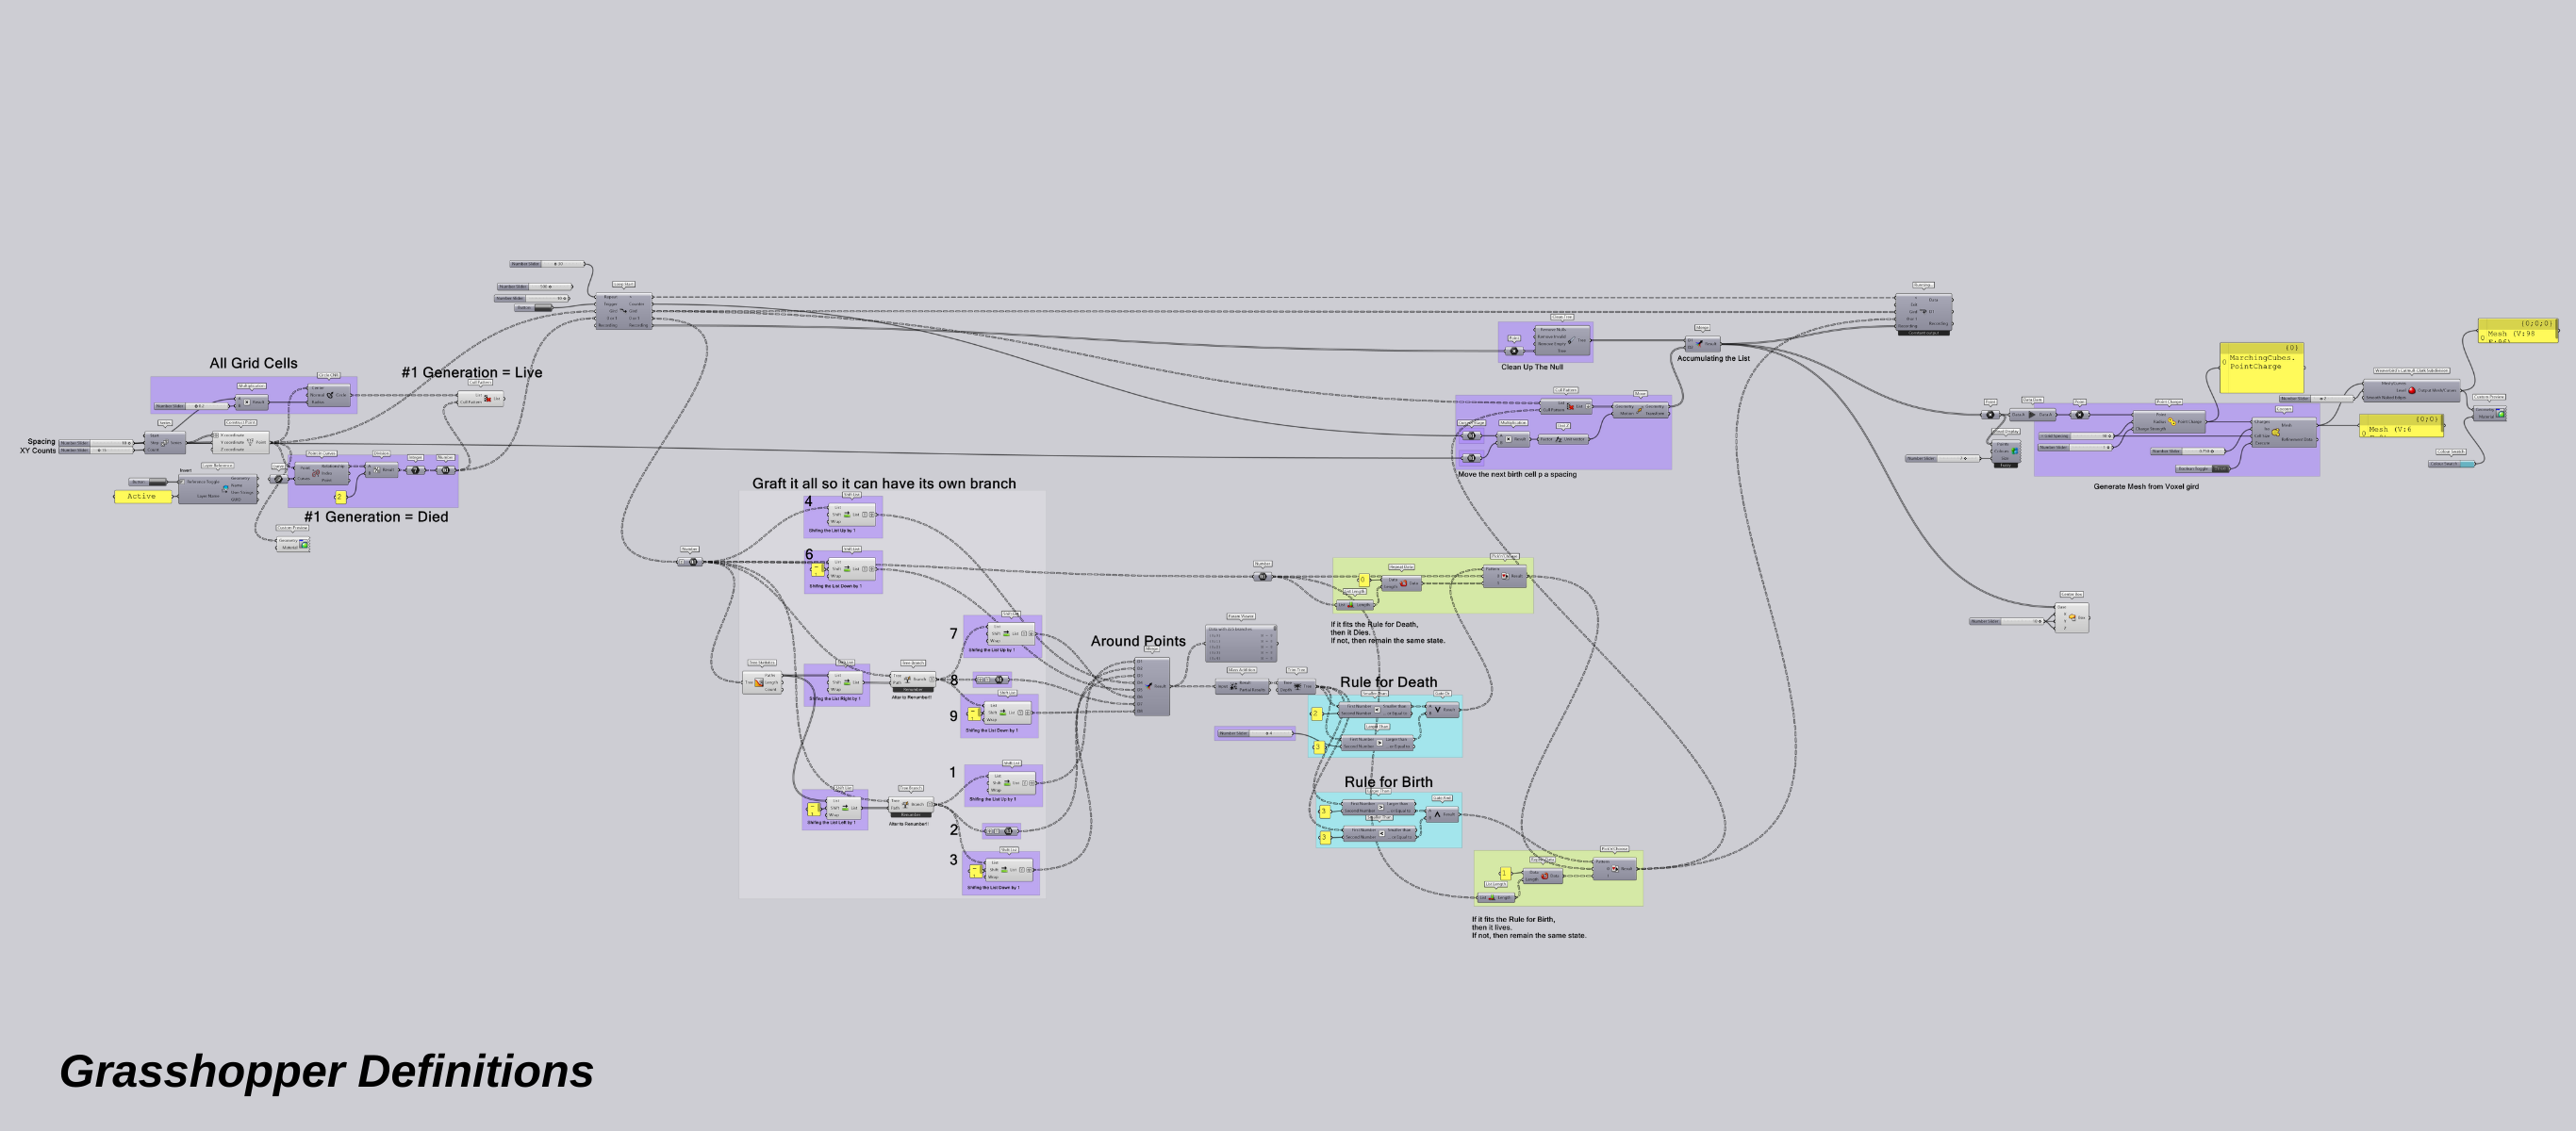Click the Gate And icon in Rule for Birth
The height and width of the screenshot is (1131, 2576).
click(1438, 815)
